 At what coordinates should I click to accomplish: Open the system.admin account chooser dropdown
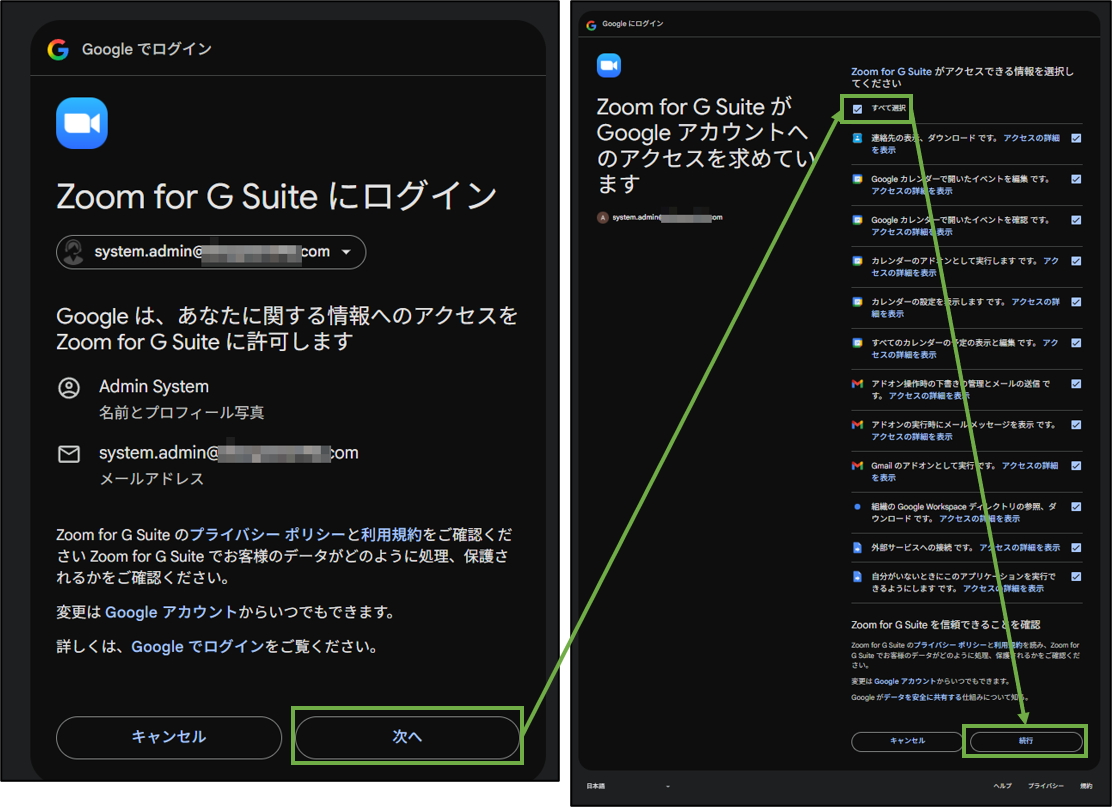click(x=211, y=252)
